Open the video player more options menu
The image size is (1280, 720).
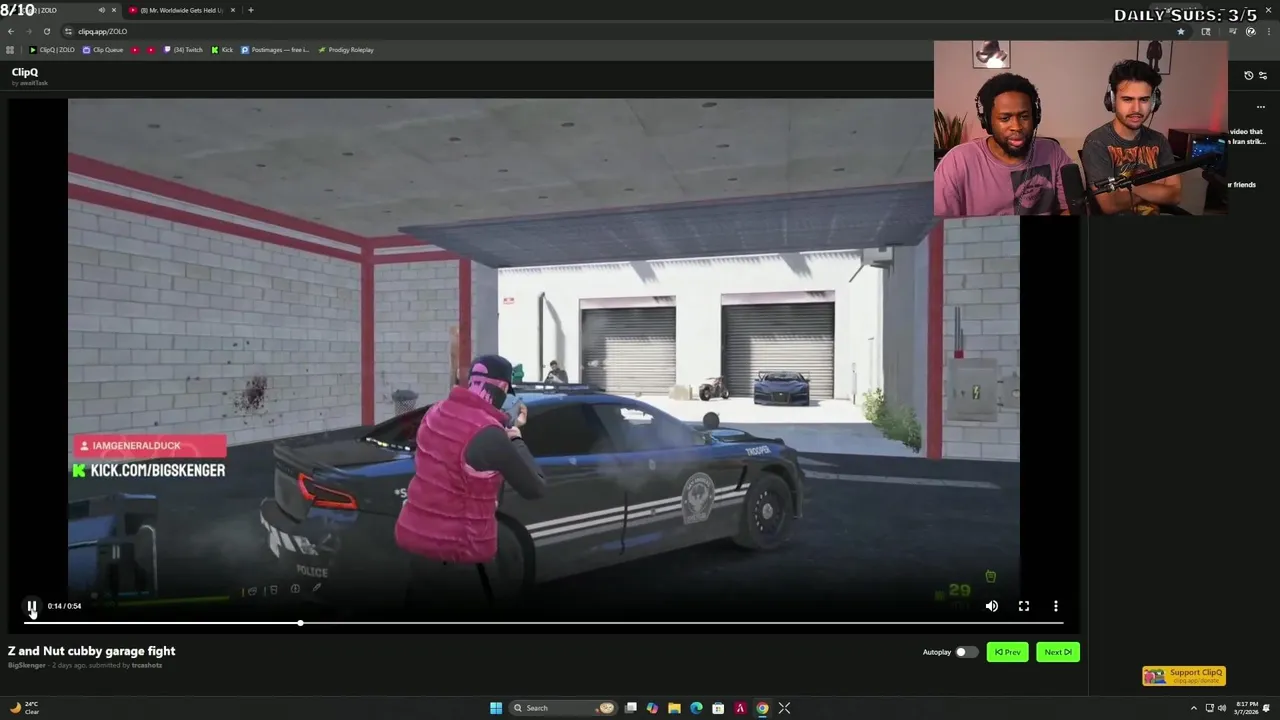(x=1056, y=606)
